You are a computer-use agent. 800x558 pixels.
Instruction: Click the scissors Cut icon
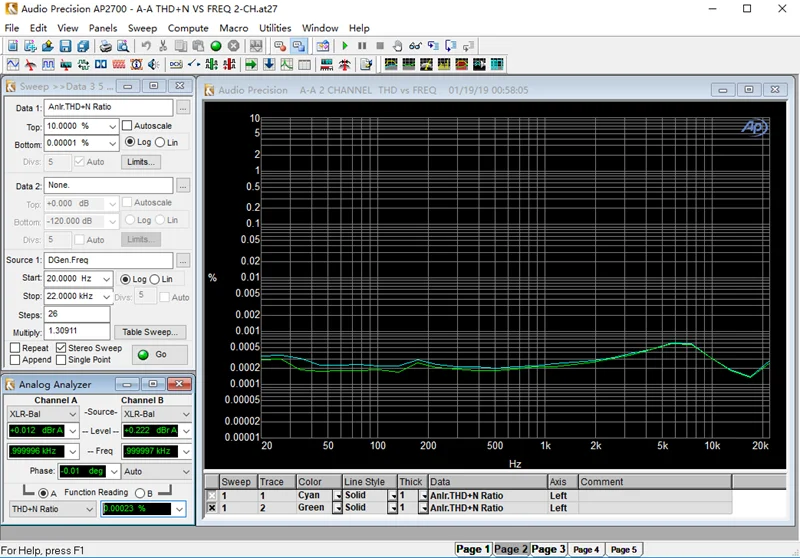click(x=163, y=46)
